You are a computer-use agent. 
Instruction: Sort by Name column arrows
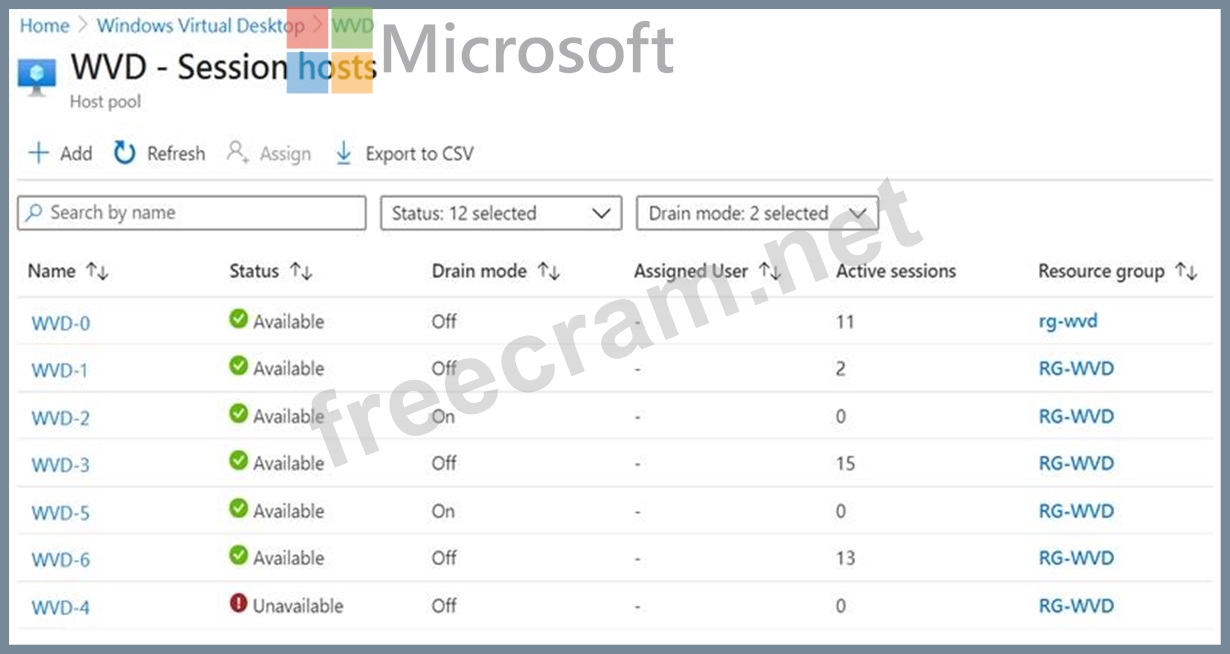pos(97,271)
